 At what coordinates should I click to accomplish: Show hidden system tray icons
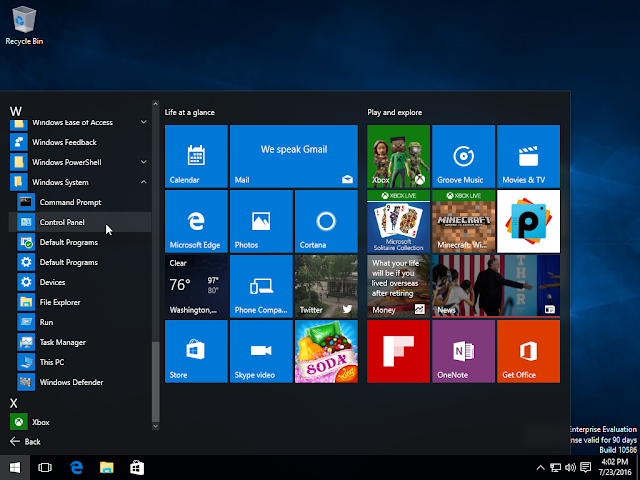tap(540, 468)
